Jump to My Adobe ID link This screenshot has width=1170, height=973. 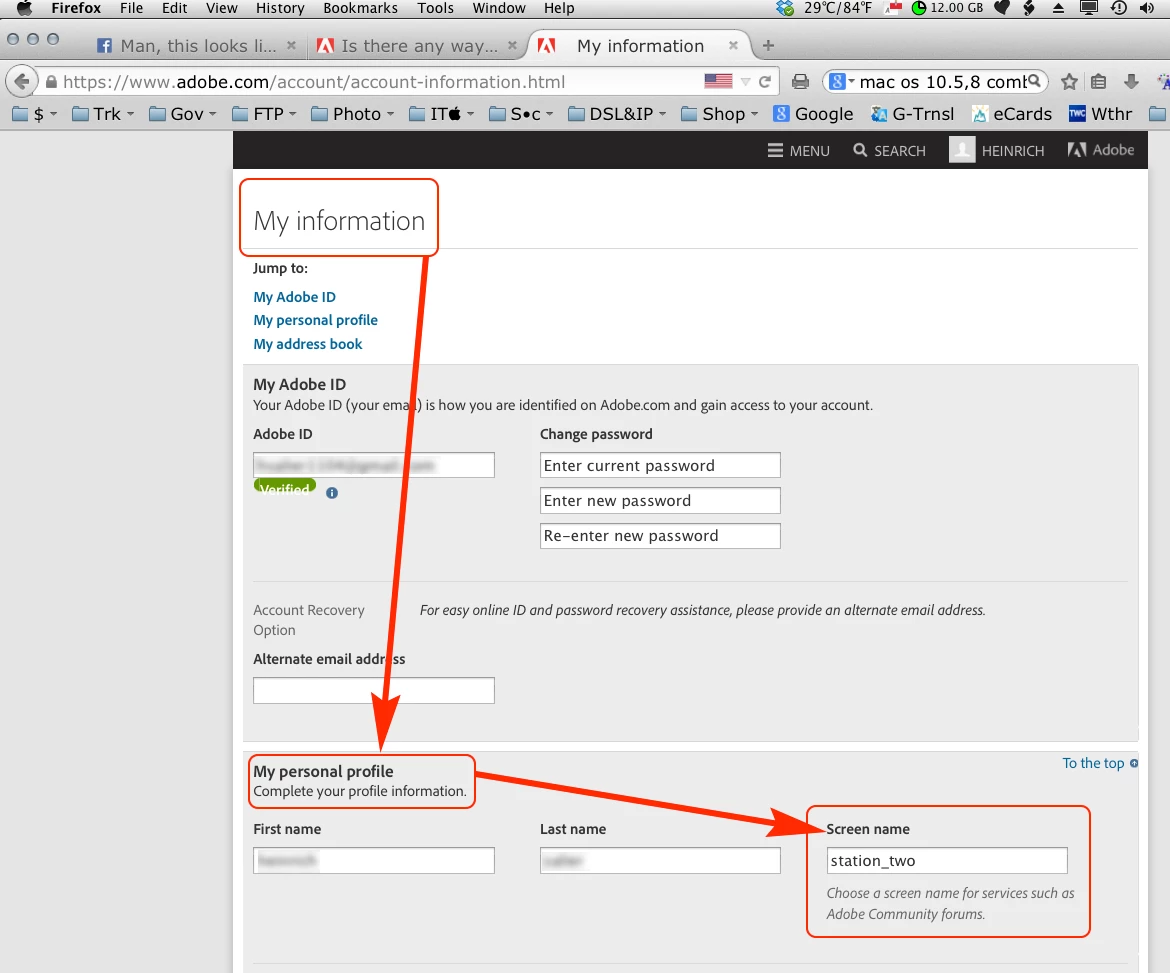pyautogui.click(x=294, y=296)
